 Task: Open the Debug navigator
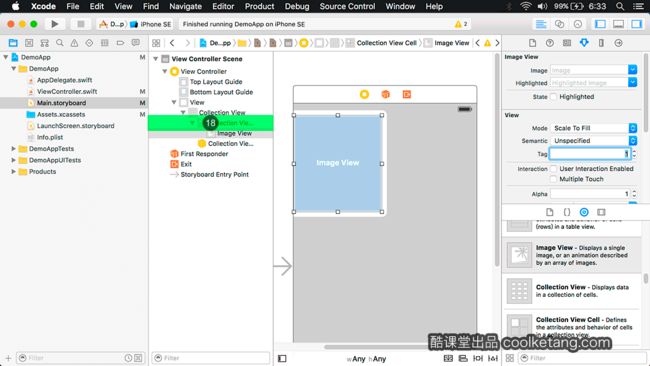point(104,43)
